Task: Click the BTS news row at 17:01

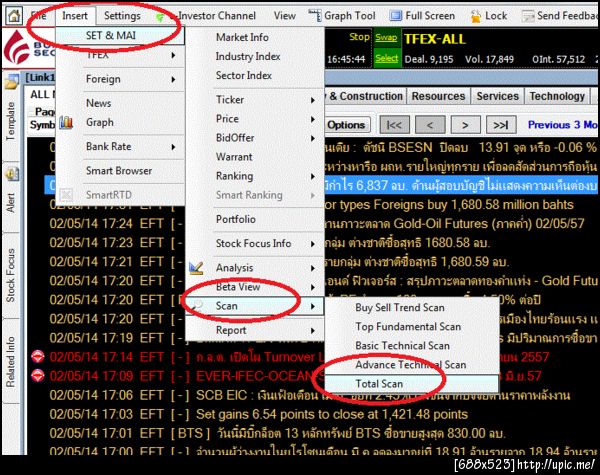Action: click(x=277, y=433)
